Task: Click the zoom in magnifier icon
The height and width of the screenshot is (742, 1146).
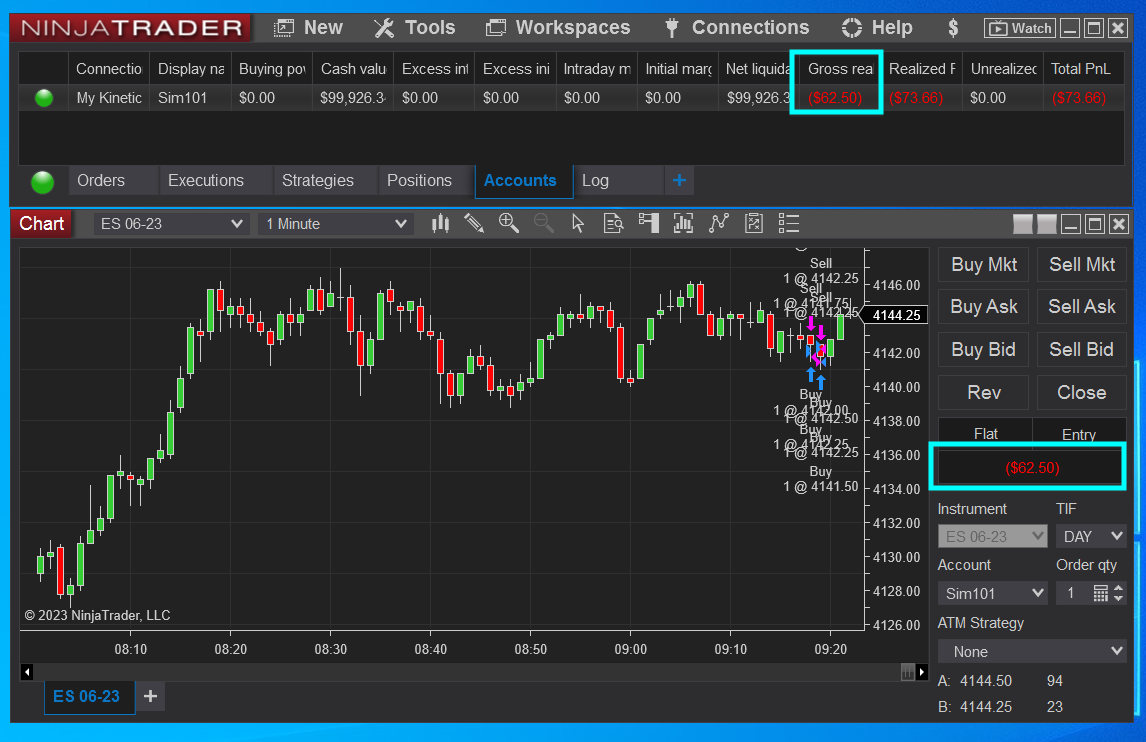Action: click(x=509, y=224)
